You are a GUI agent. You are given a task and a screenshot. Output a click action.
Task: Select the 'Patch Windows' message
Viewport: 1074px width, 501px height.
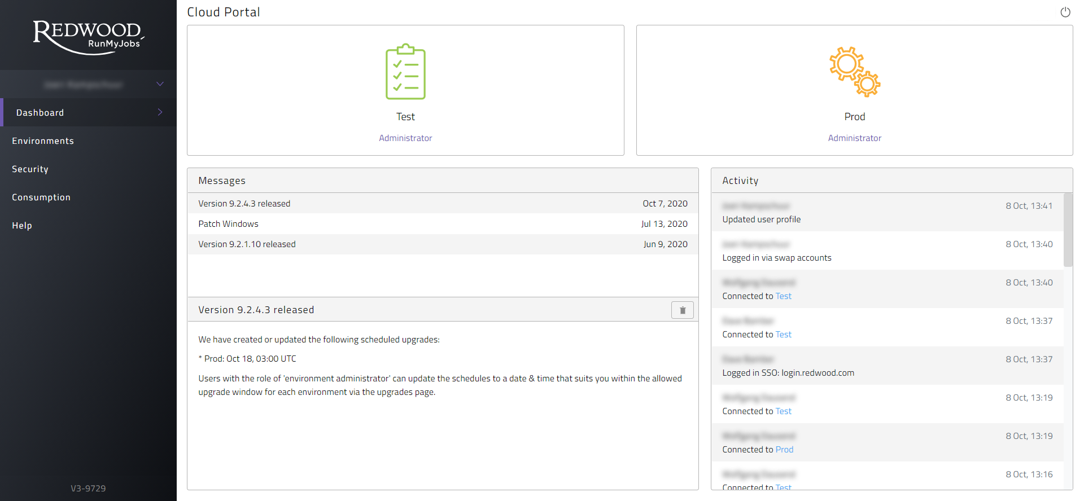(442, 223)
